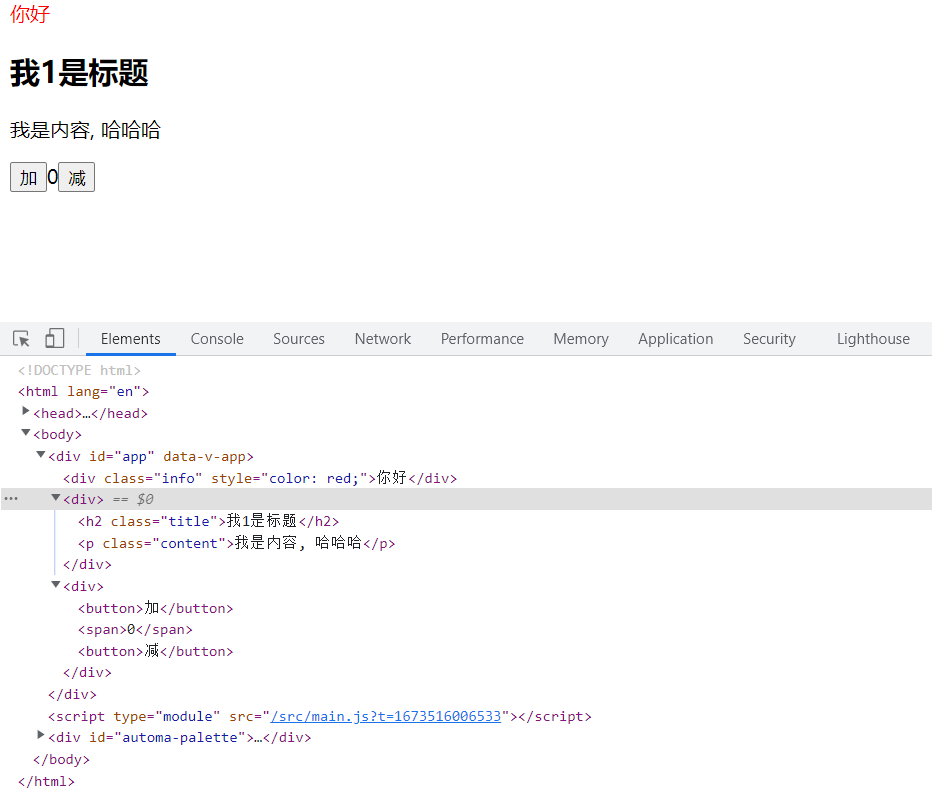932x810 pixels.
Task: Collapse the div id="app" node
Action: pos(40,455)
